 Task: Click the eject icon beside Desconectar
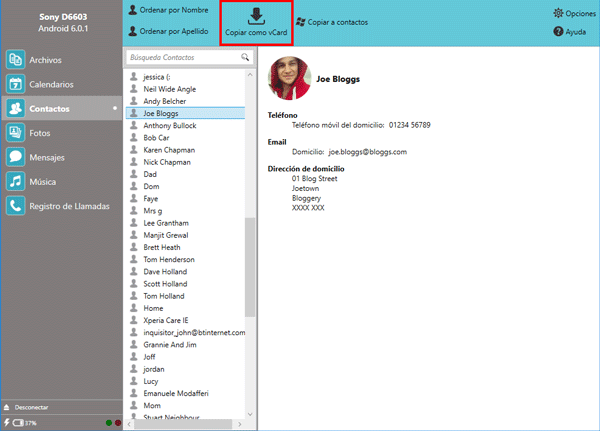point(7,407)
